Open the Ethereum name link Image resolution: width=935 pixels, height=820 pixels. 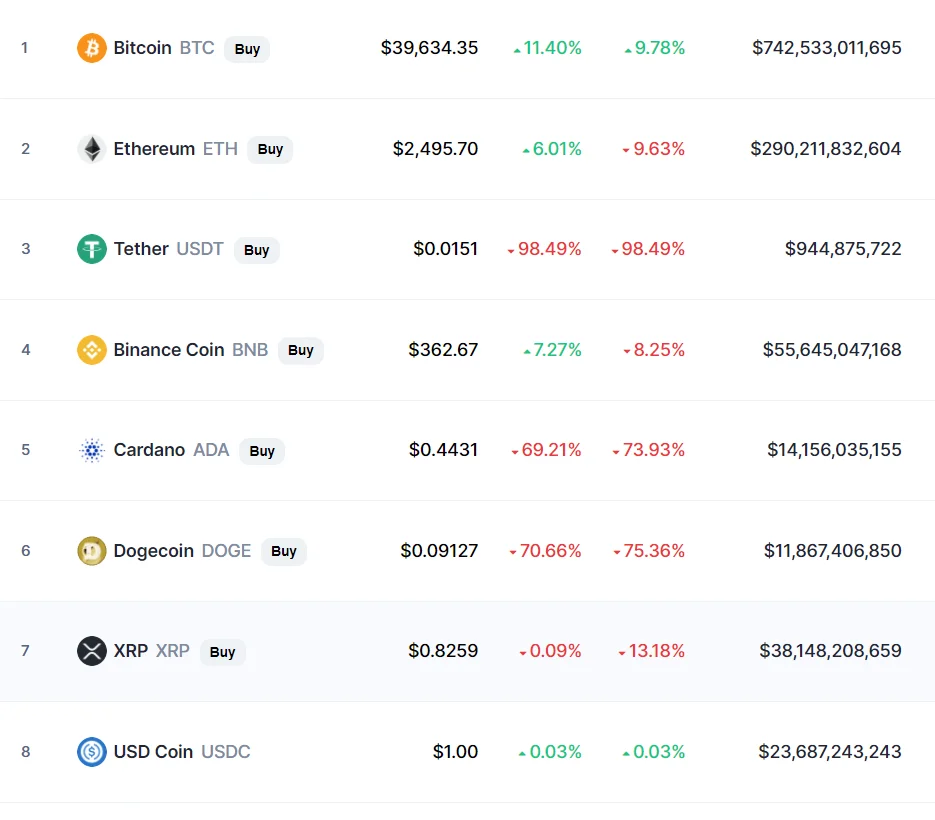click(154, 149)
